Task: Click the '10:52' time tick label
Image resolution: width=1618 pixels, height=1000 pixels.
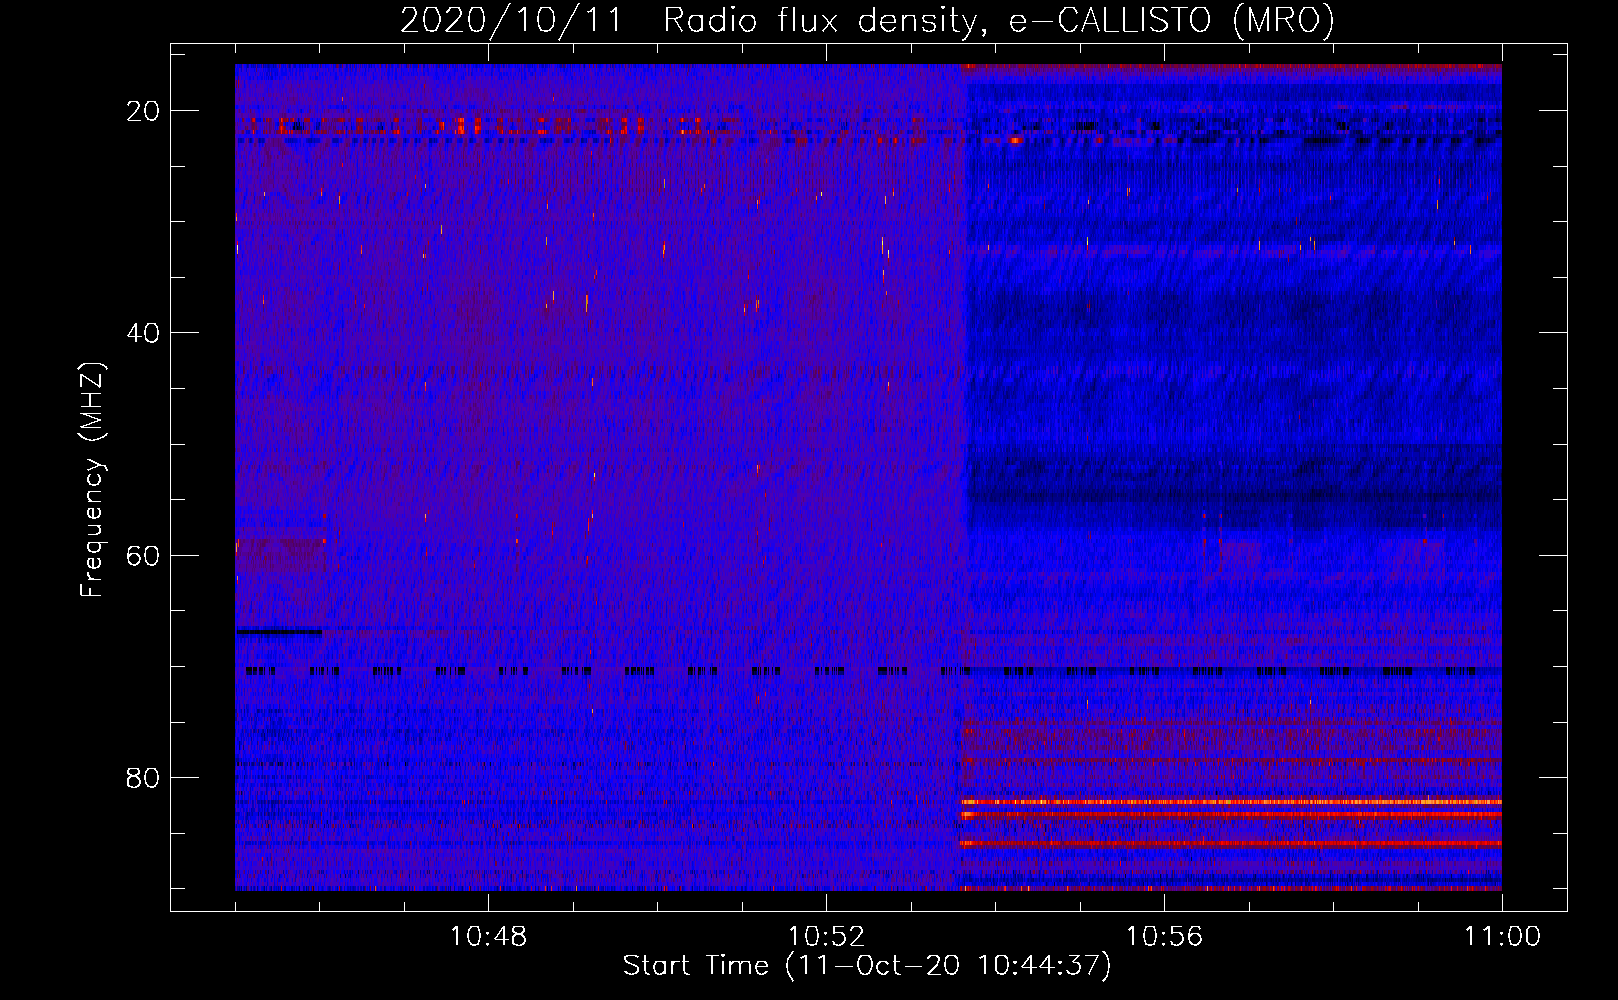Action: tap(826, 937)
